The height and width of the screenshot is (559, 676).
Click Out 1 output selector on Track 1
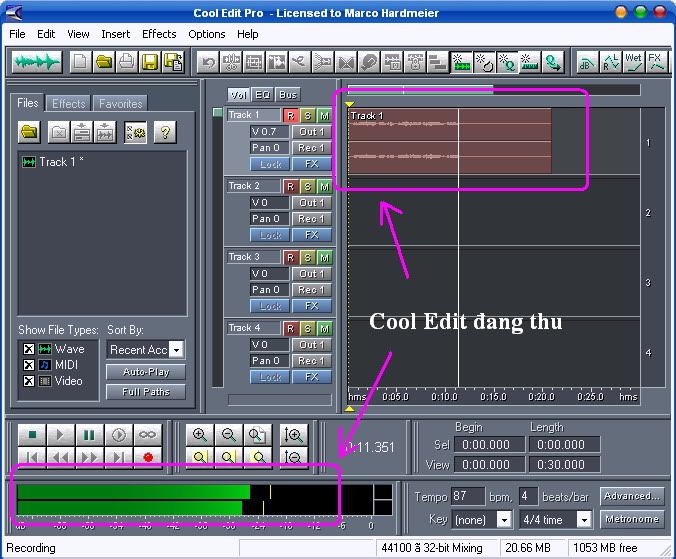(312, 132)
